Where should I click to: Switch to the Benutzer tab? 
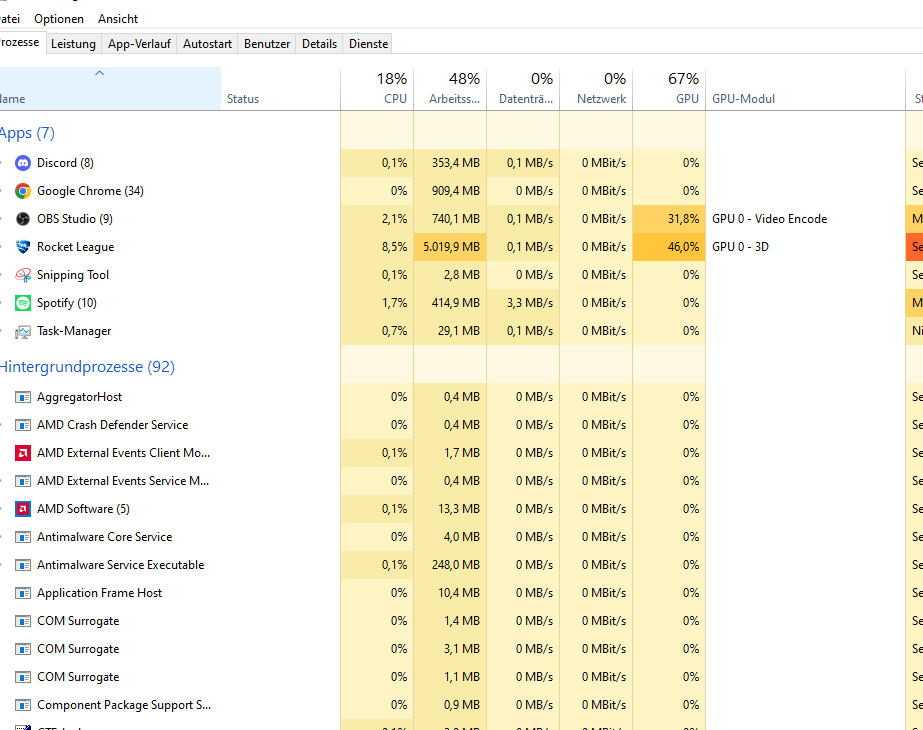(267, 44)
